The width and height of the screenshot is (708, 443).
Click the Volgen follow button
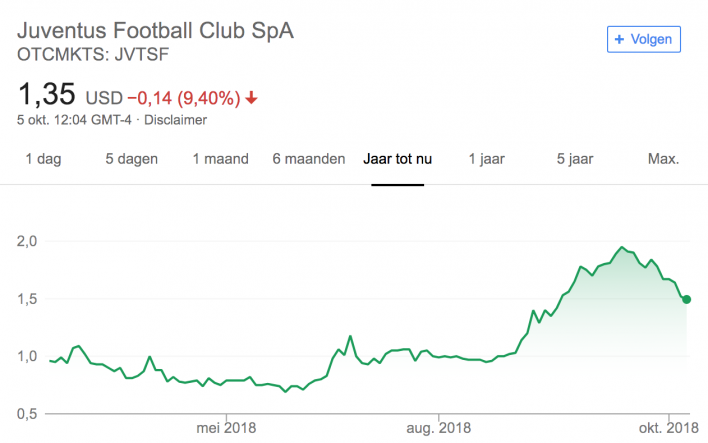pos(644,39)
